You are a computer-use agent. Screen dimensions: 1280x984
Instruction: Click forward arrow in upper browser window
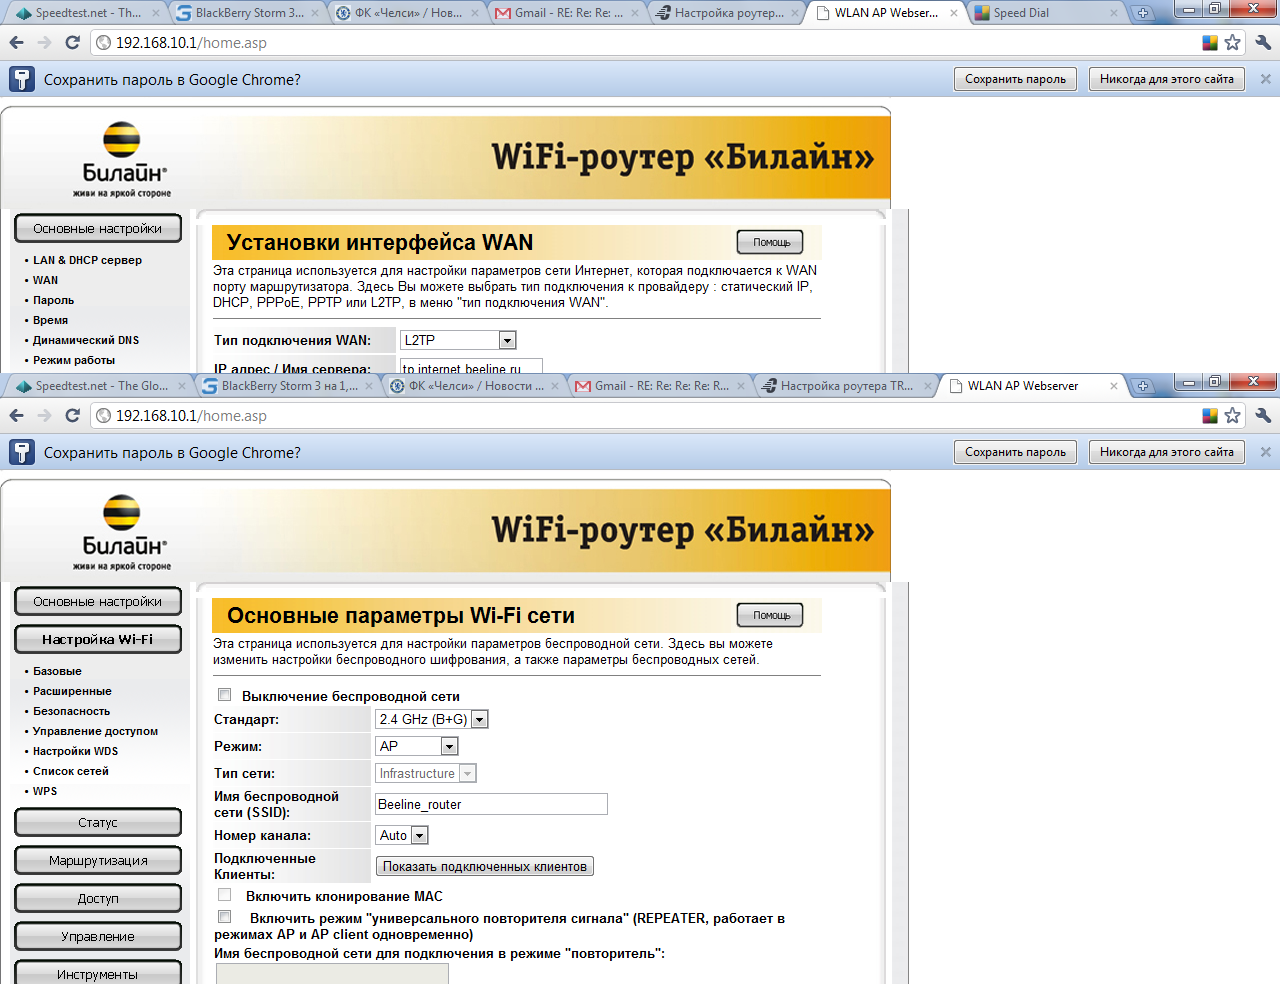click(44, 42)
